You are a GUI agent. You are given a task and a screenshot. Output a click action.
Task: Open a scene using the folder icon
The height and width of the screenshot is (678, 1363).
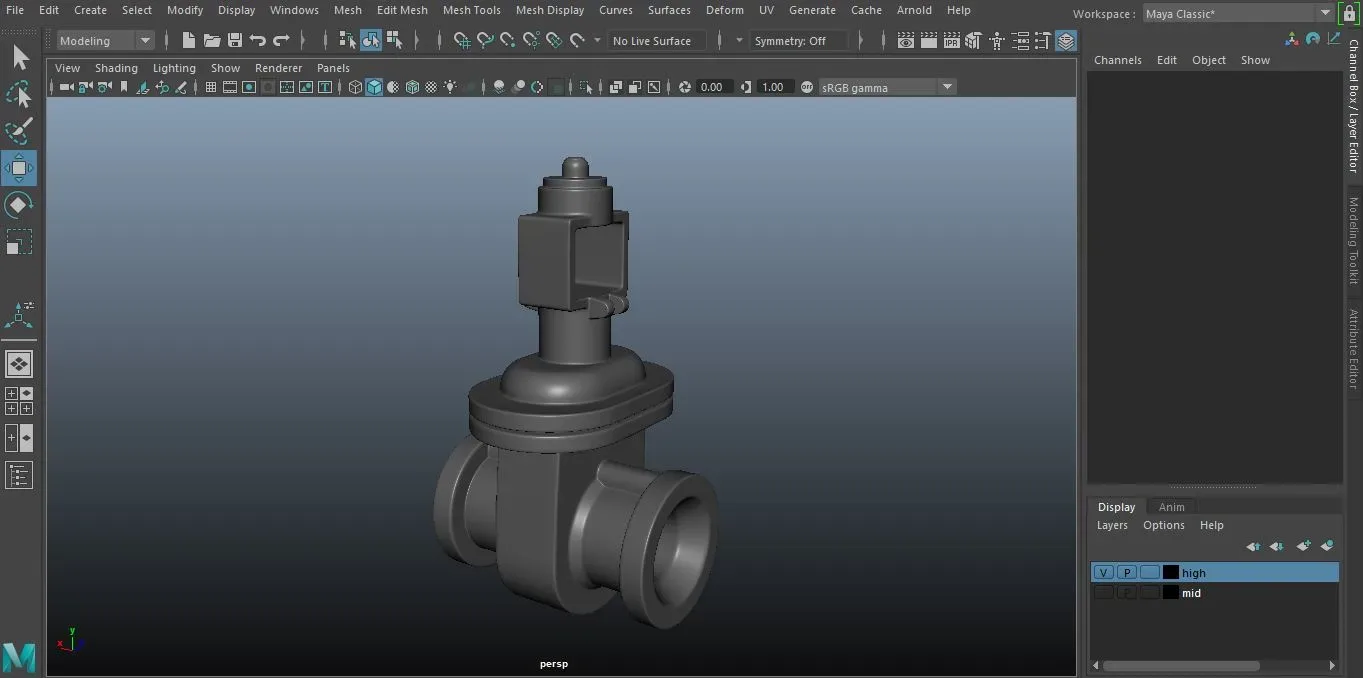point(211,41)
